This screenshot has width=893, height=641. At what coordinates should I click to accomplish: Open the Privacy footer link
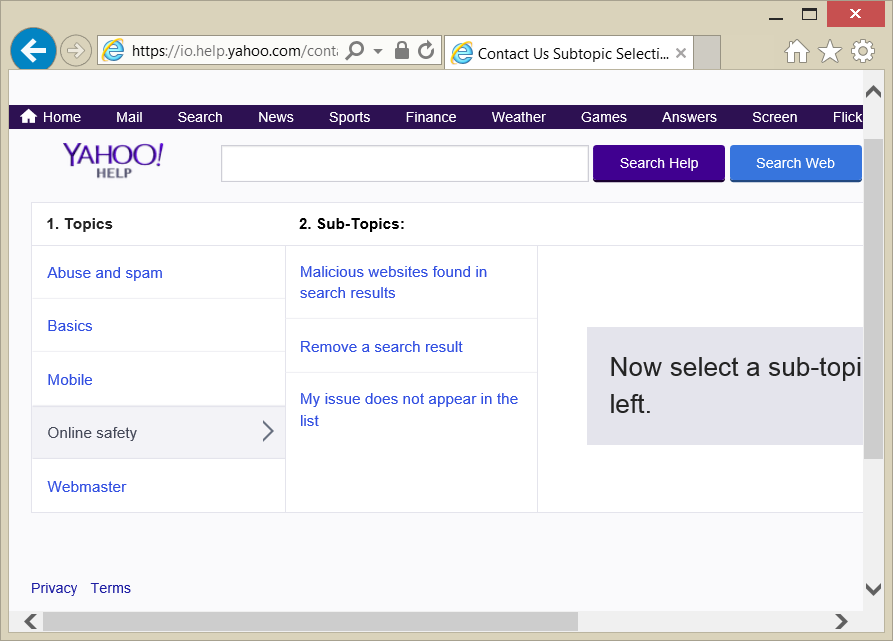(x=54, y=588)
